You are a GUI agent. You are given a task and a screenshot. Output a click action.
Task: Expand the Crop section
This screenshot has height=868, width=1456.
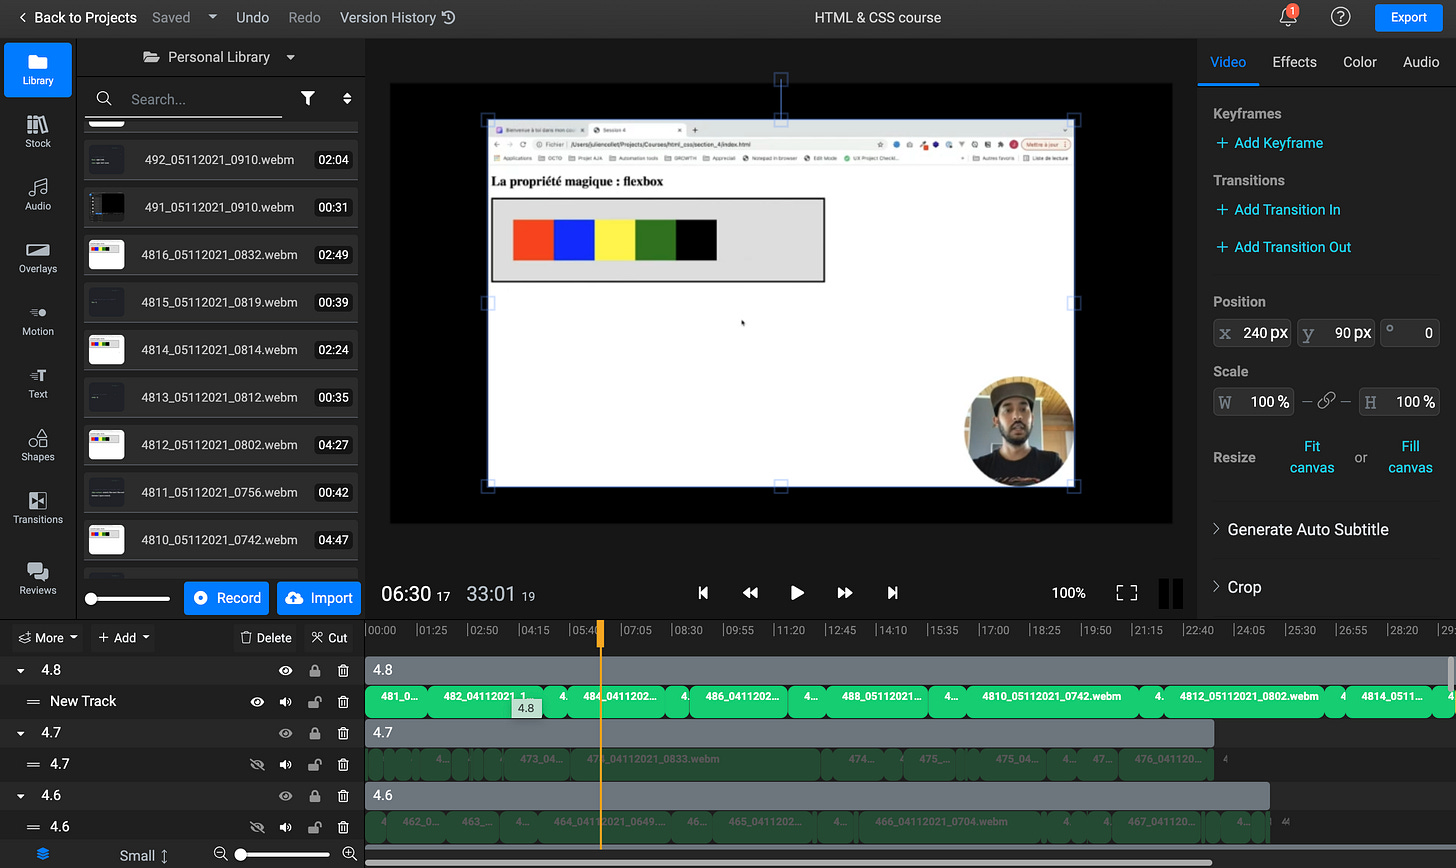[1237, 587]
